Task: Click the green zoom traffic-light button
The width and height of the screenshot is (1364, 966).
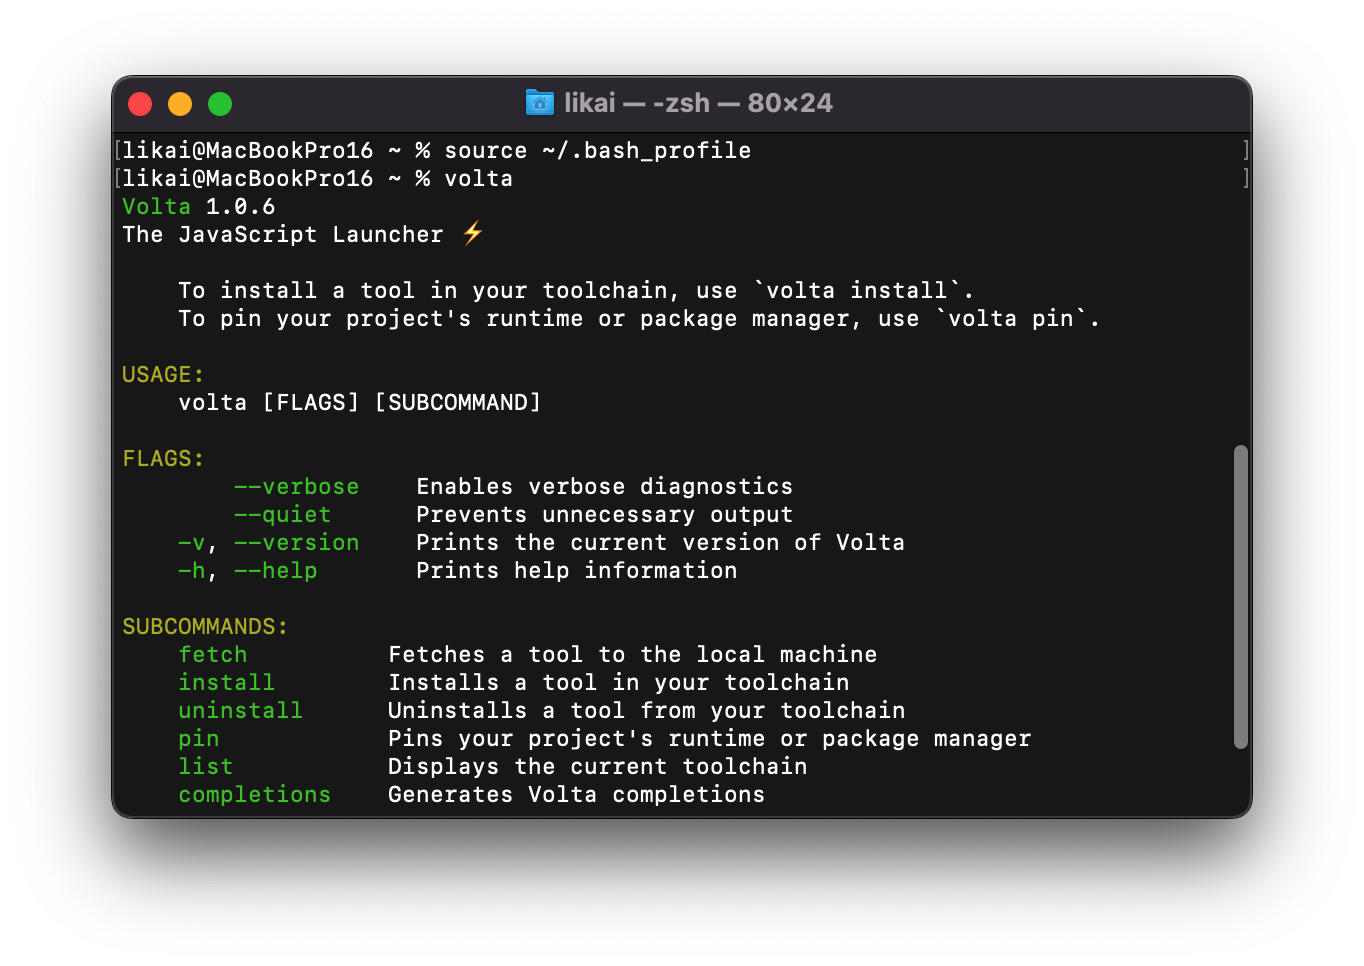Action: [x=219, y=103]
